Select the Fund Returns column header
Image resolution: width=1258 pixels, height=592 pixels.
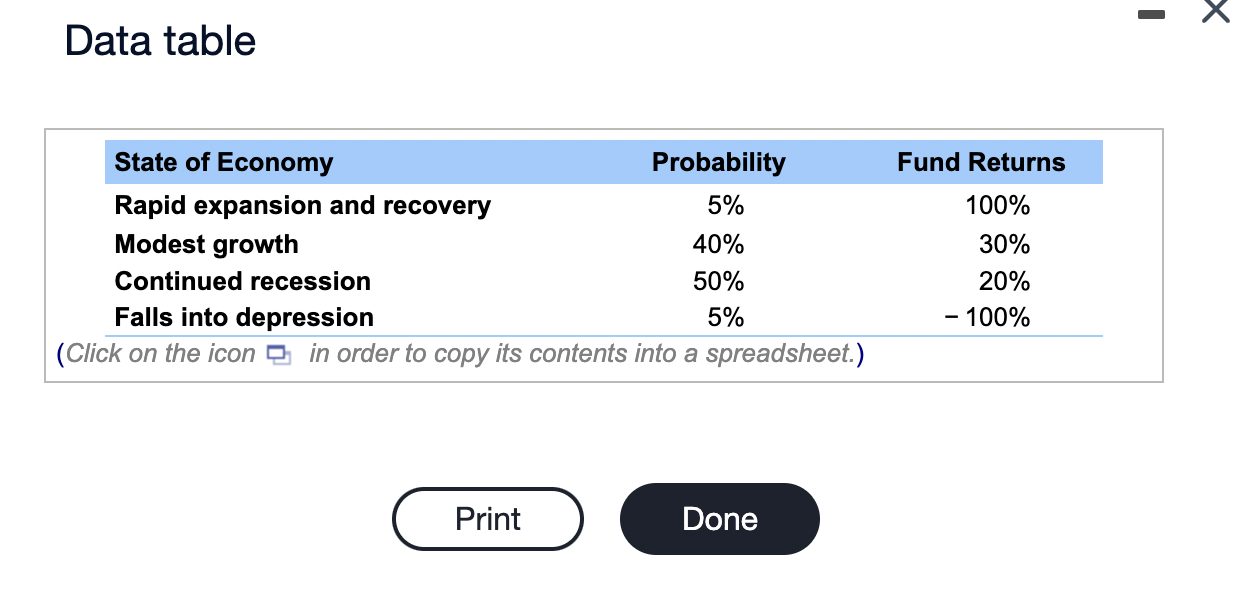point(981,162)
